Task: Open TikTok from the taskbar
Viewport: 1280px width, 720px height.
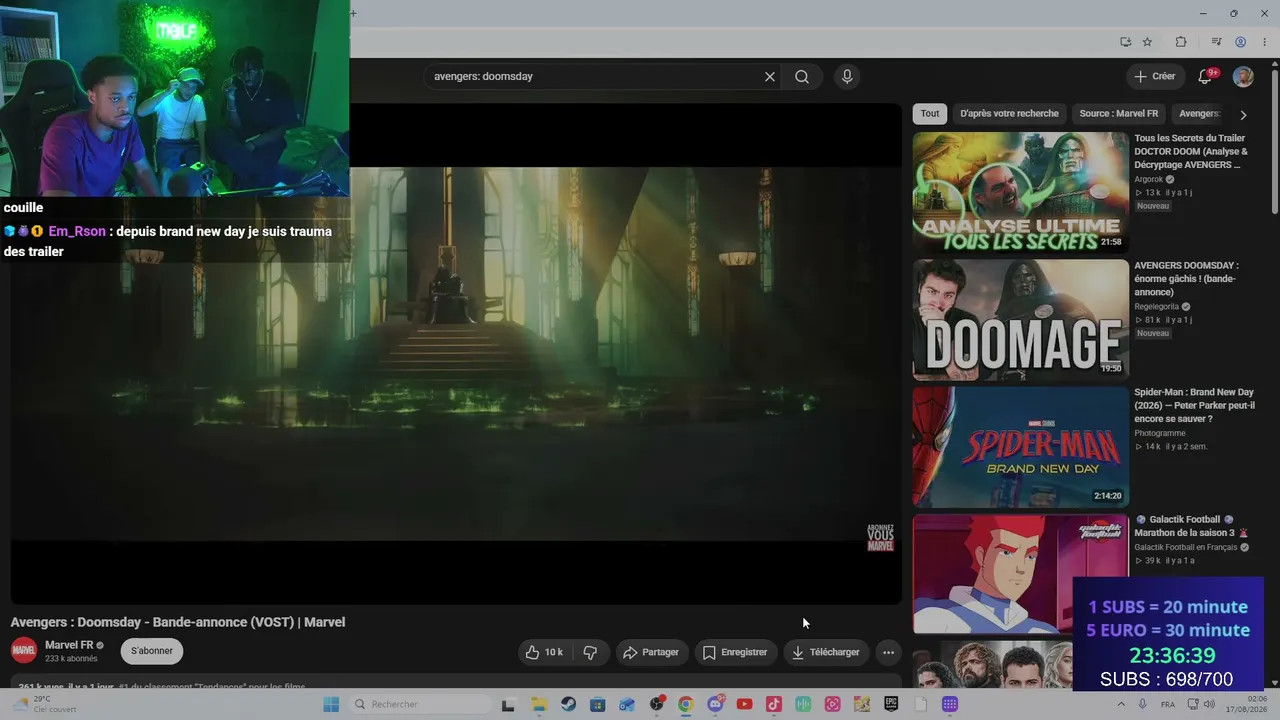Action: click(x=773, y=704)
